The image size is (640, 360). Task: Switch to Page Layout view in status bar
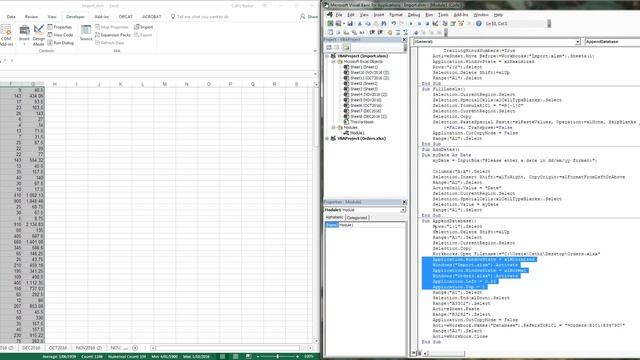click(x=236, y=356)
